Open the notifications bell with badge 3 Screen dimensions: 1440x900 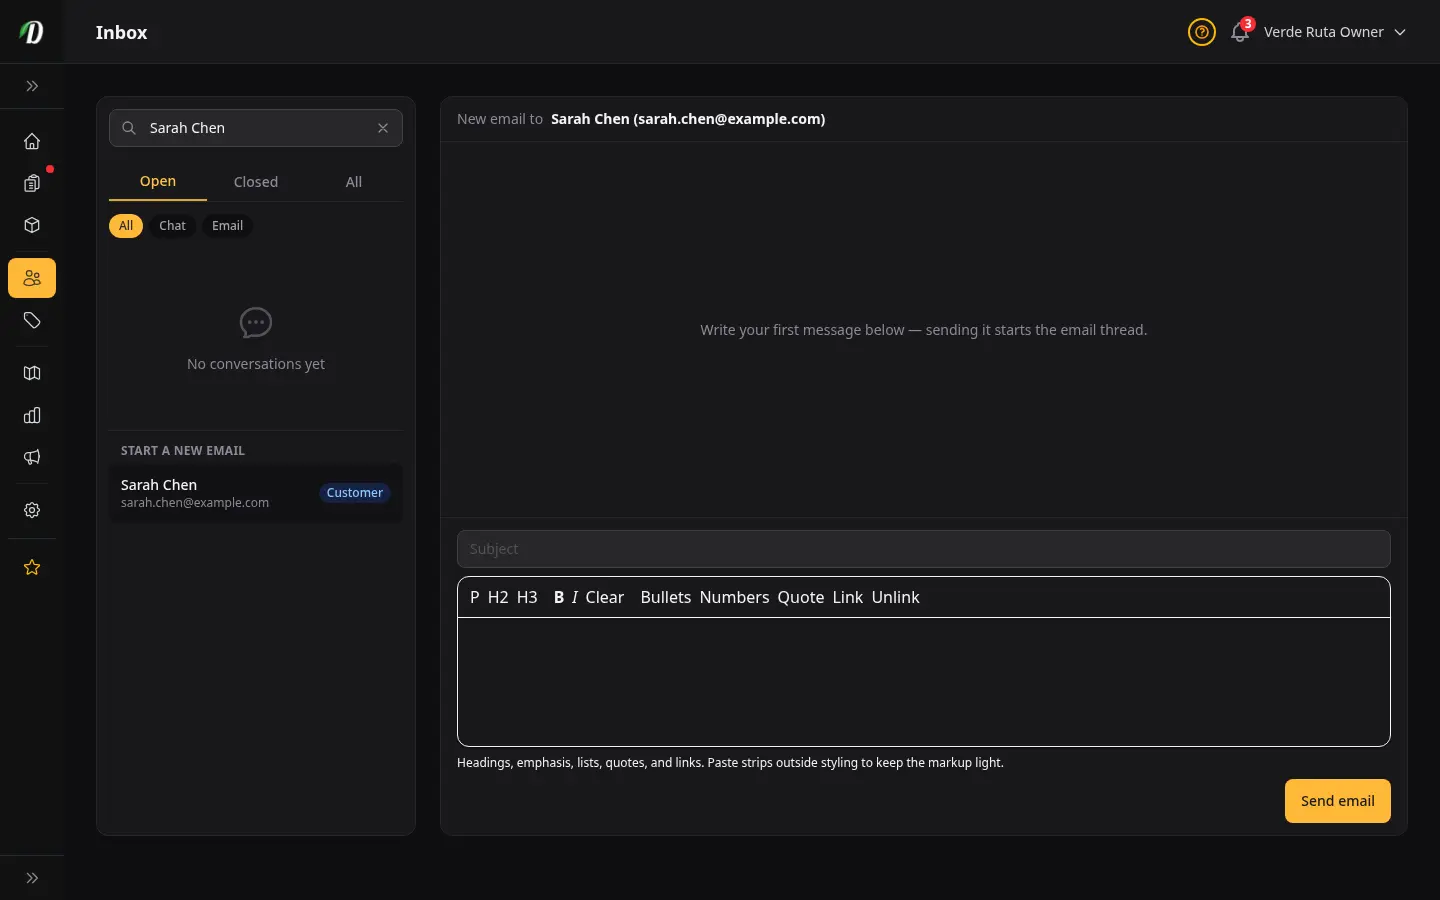[1240, 32]
